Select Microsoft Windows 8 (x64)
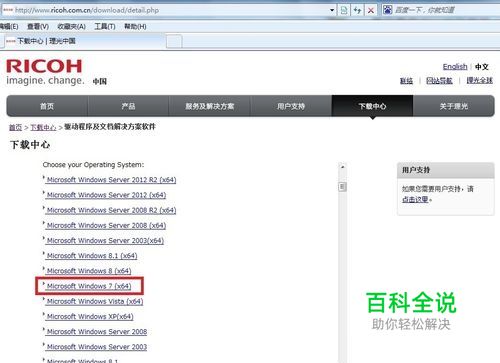The width and height of the screenshot is (500, 363). pos(89,271)
